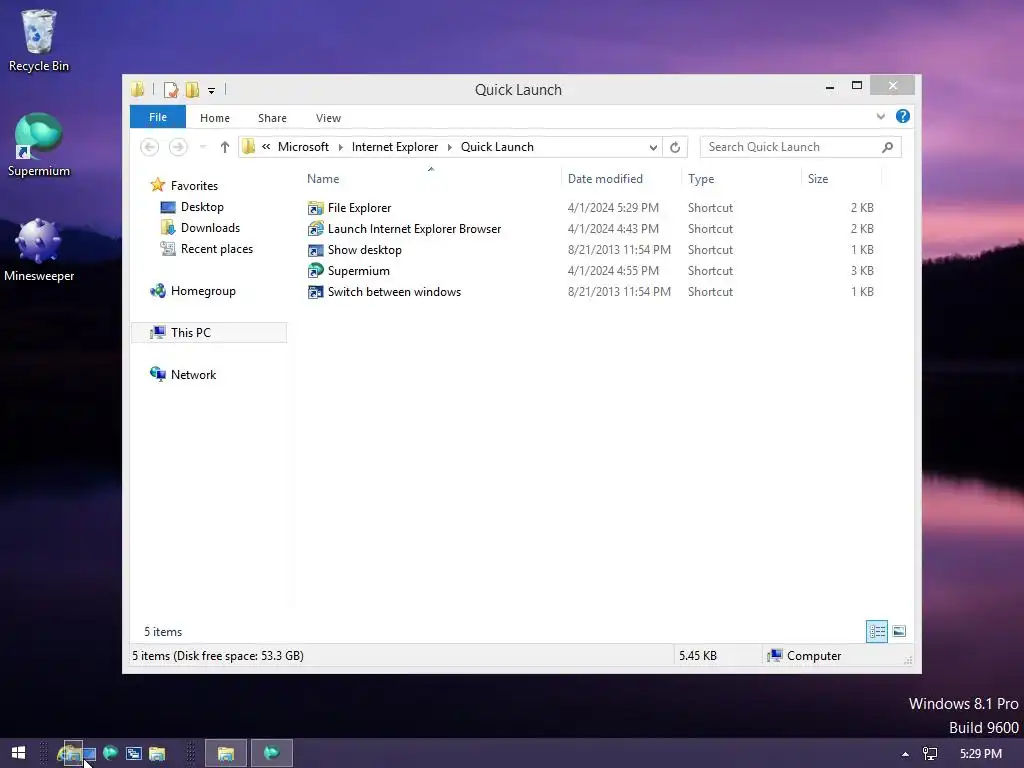
Task: Select Homegroup in navigation pane
Action: 193,291
